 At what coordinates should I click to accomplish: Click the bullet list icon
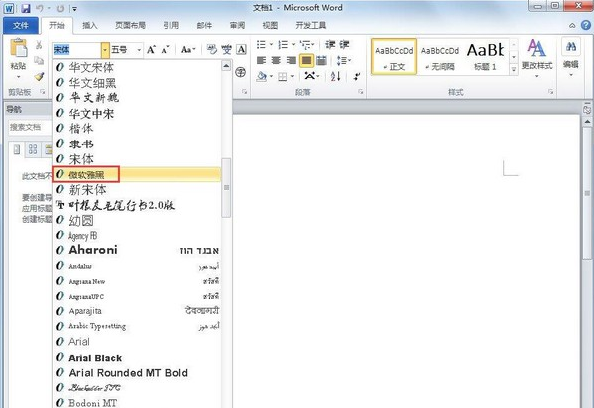(x=261, y=45)
